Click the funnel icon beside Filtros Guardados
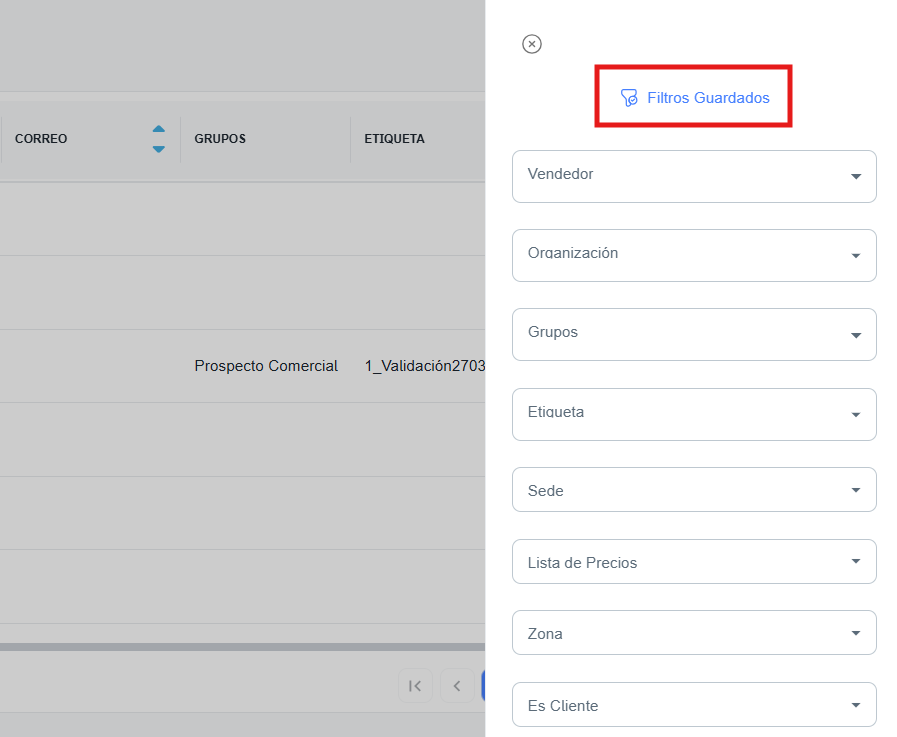This screenshot has height=737, width=897. click(629, 98)
